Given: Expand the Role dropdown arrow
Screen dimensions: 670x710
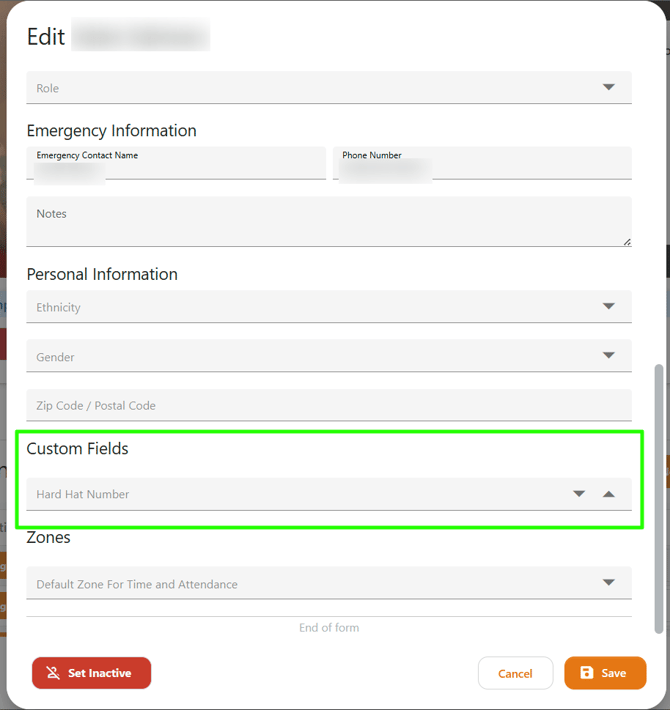Looking at the screenshot, I should point(609,88).
